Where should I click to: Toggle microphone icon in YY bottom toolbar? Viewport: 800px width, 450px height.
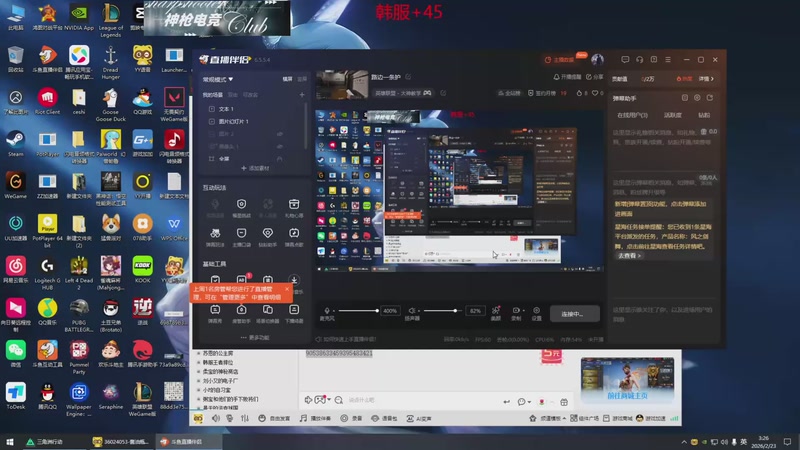coord(230,418)
